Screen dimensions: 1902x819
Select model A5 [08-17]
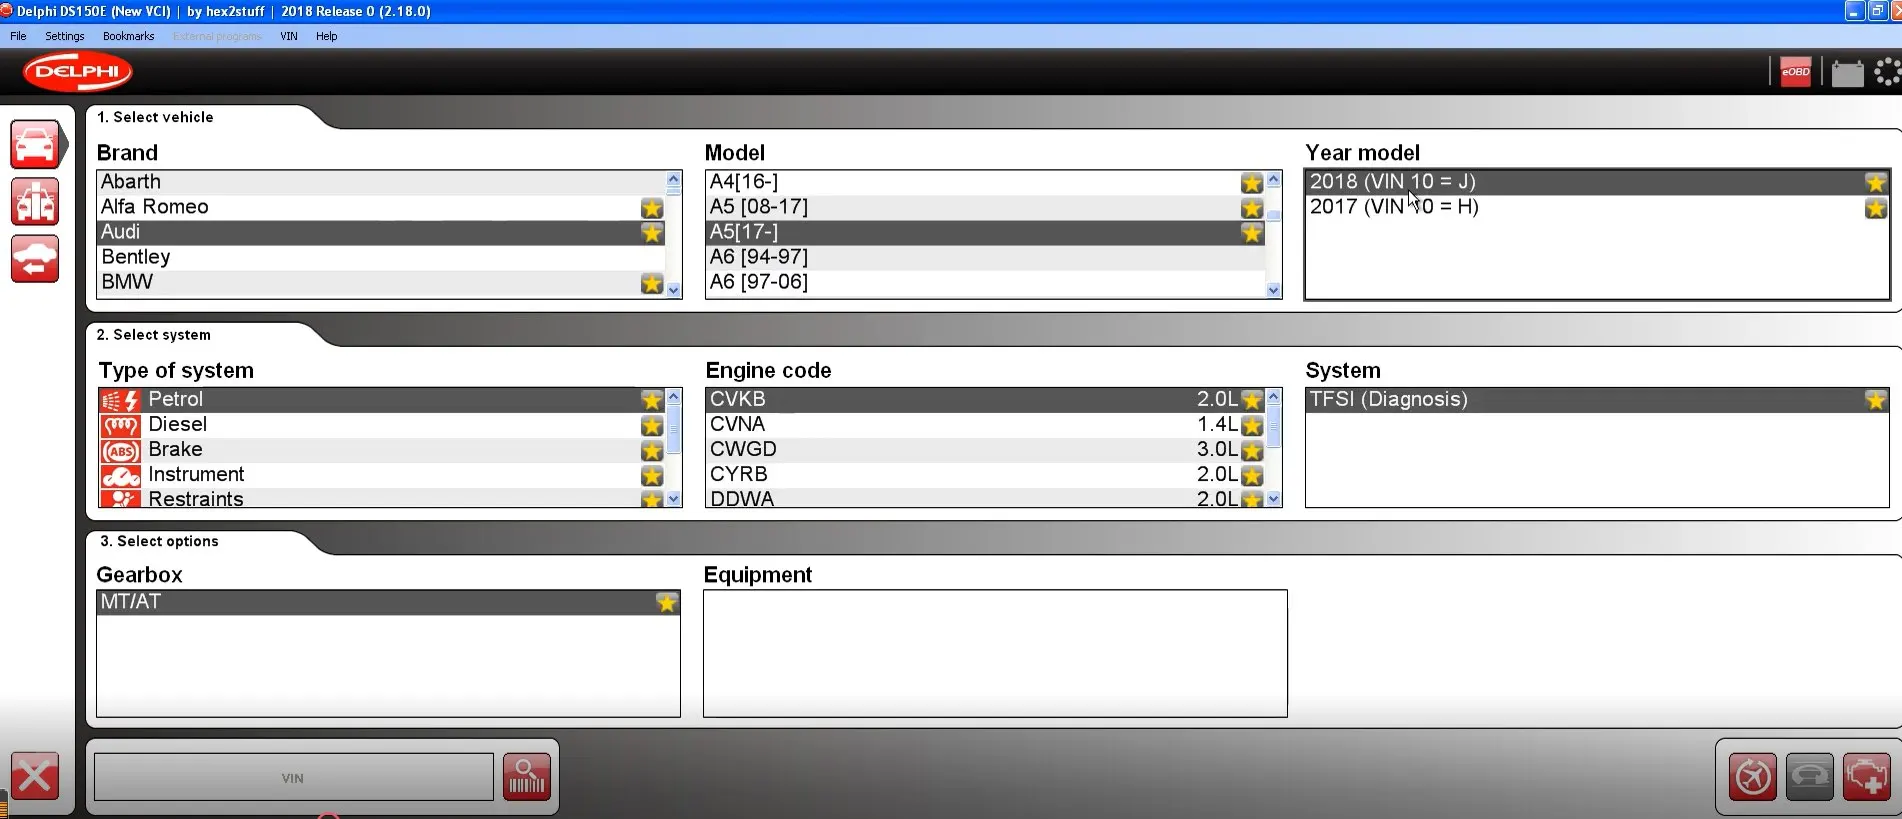[985, 207]
